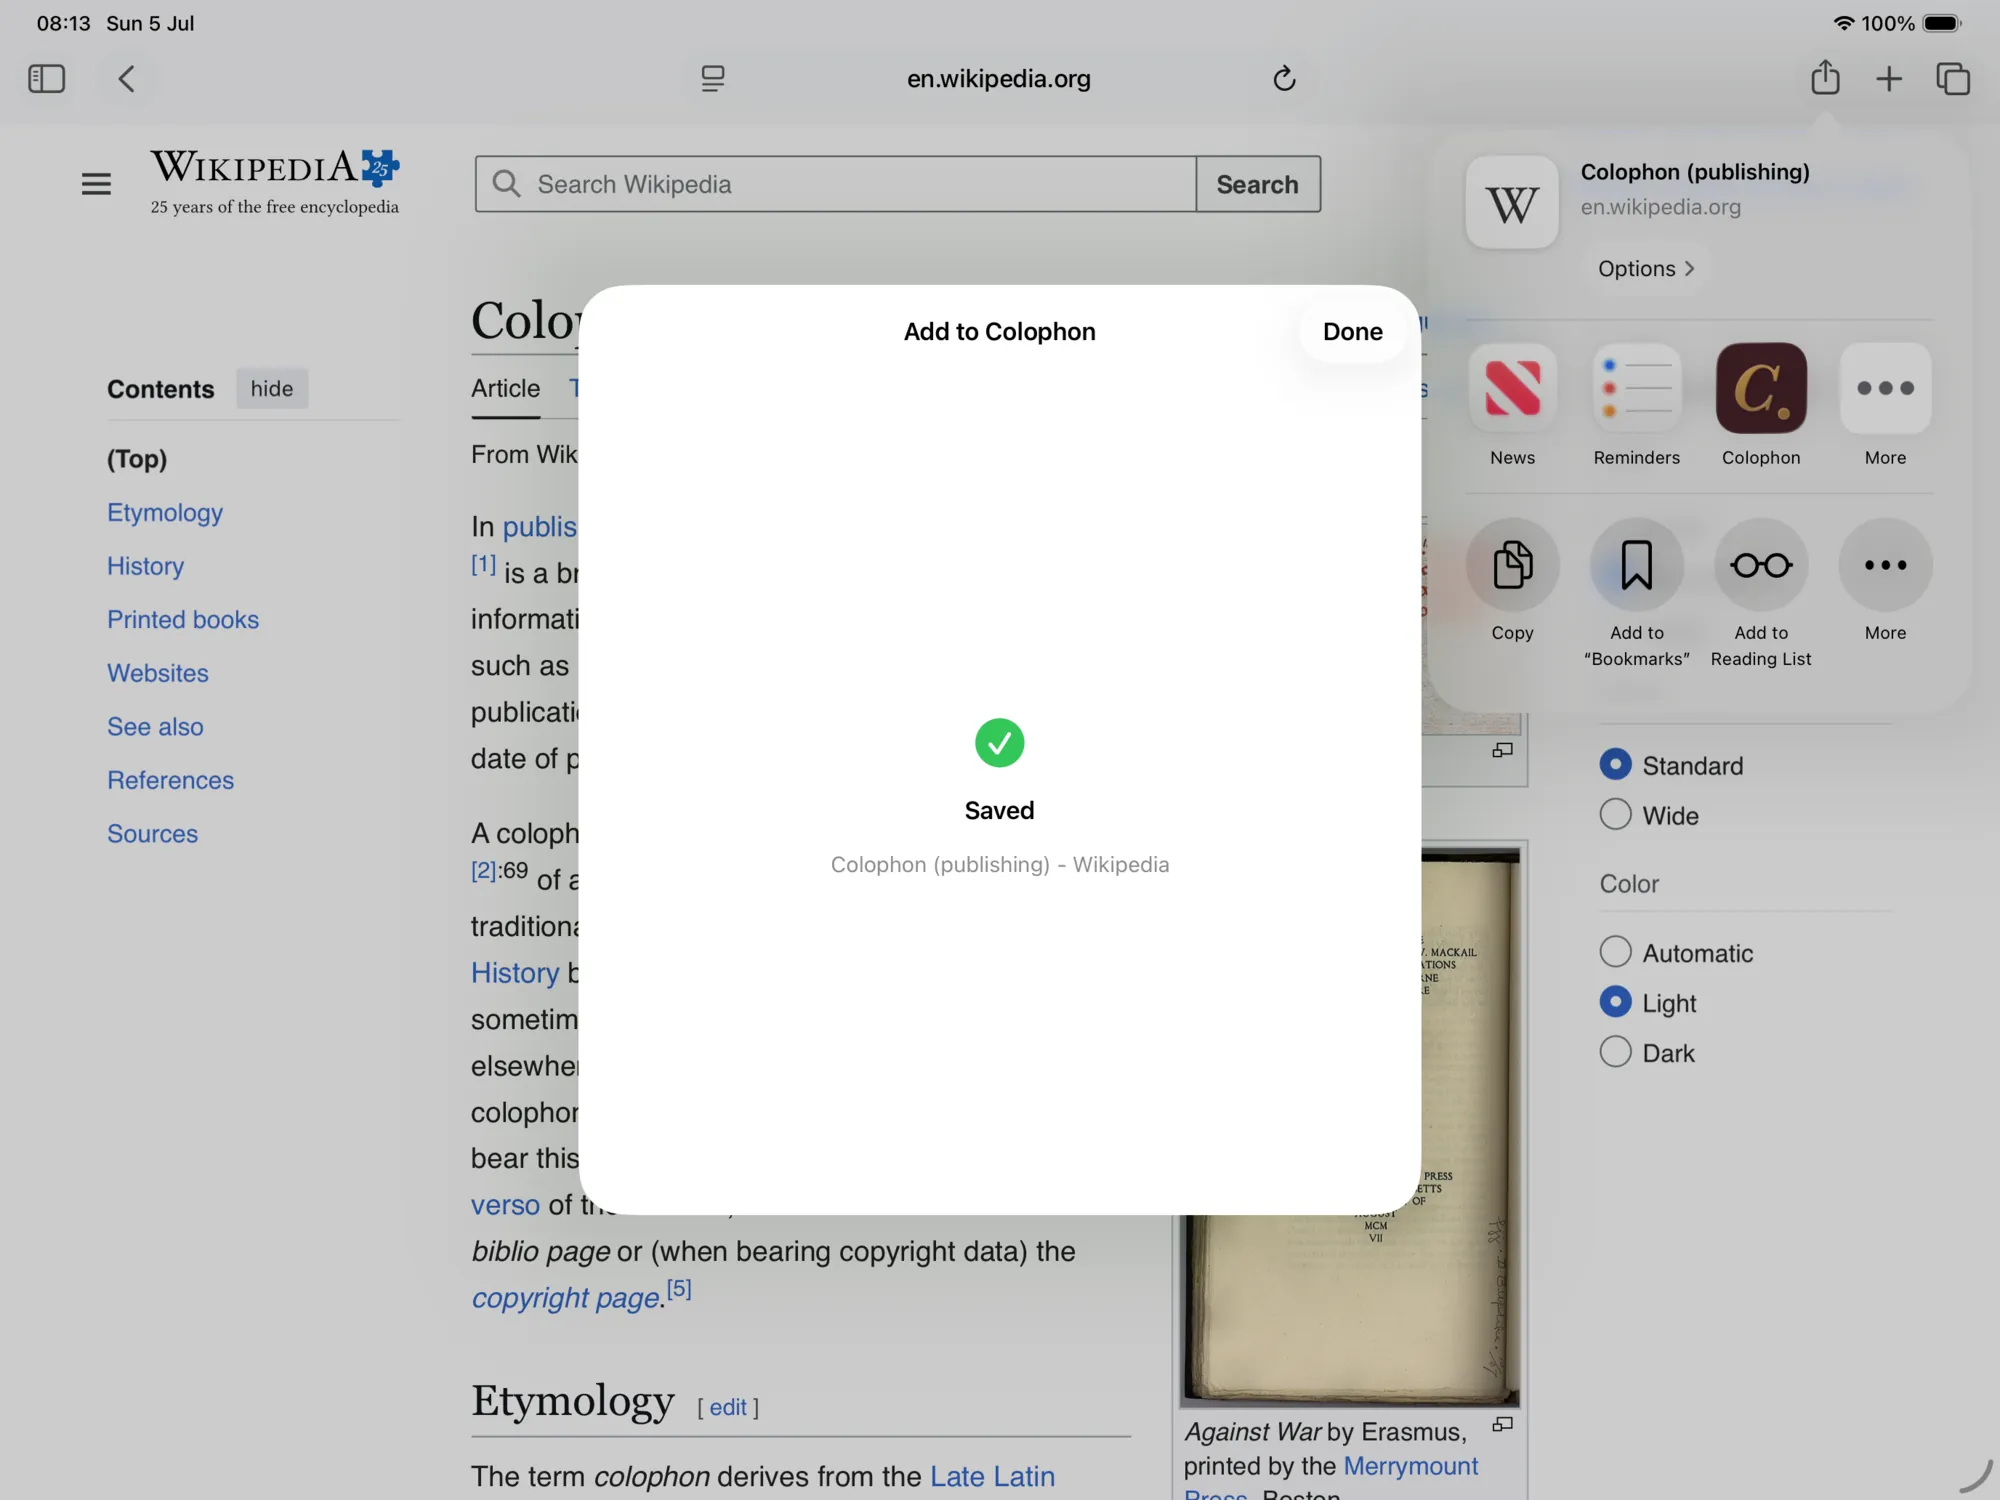Image resolution: width=2000 pixels, height=1500 pixels.
Task: Tap the en.wikipedia.org address bar
Action: (x=998, y=78)
